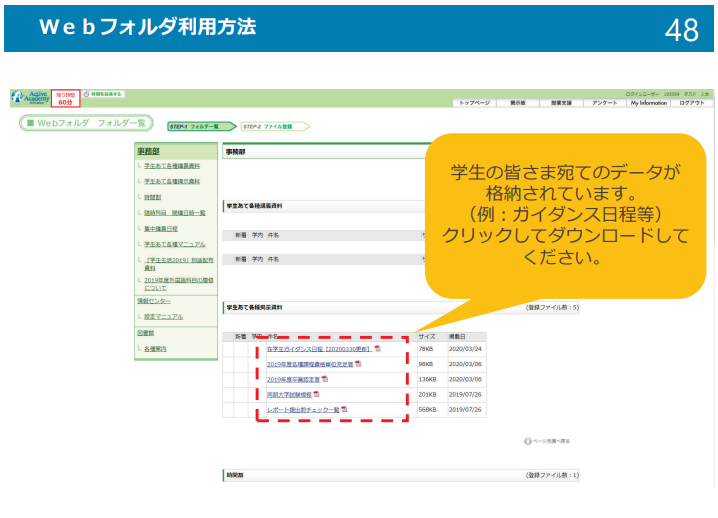718x518 pixels.
Task: Open PDF icon beside 2019年度各種課程資格単位充足者
Action: 358,364
